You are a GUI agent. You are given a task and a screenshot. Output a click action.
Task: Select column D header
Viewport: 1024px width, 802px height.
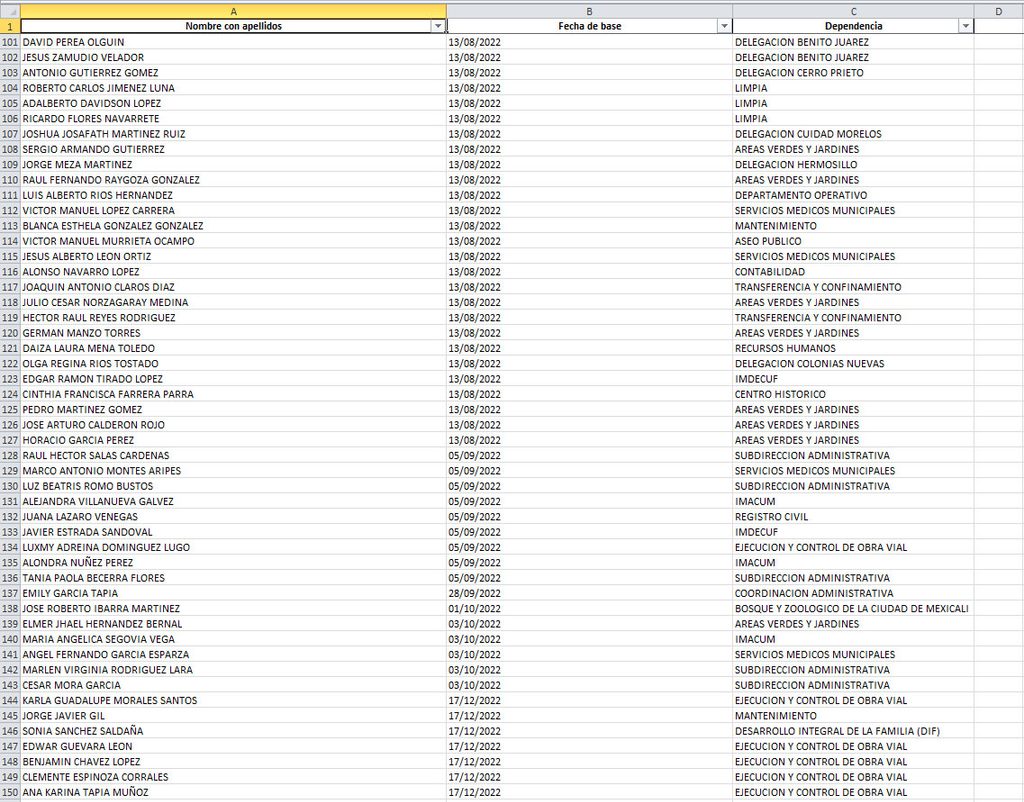pos(999,12)
